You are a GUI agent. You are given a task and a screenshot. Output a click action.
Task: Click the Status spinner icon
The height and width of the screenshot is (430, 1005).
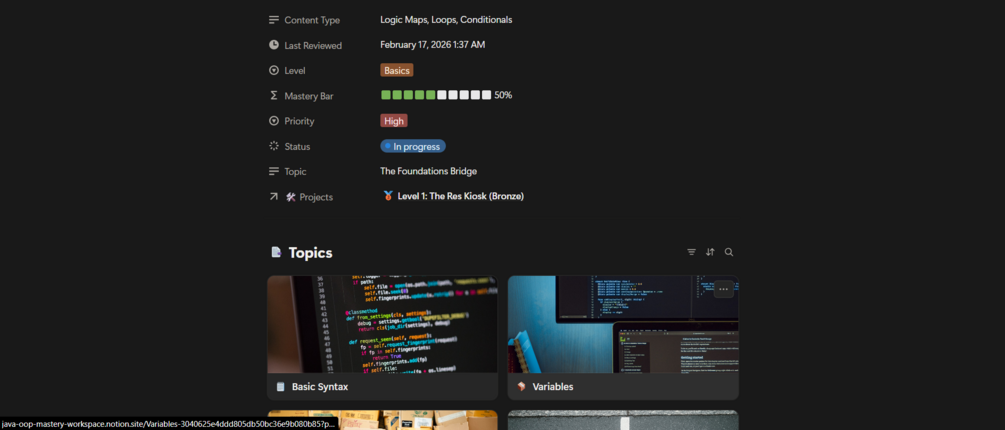[x=274, y=146]
